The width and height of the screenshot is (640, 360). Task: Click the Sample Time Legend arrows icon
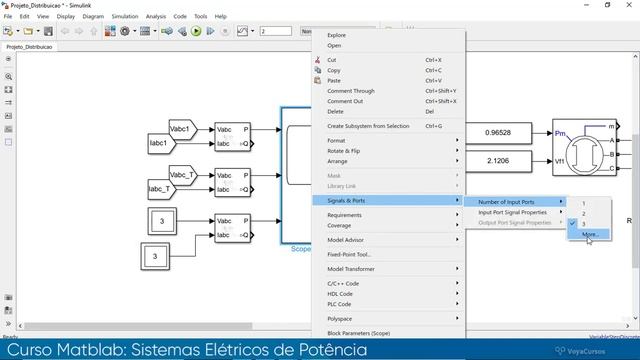click(x=8, y=102)
